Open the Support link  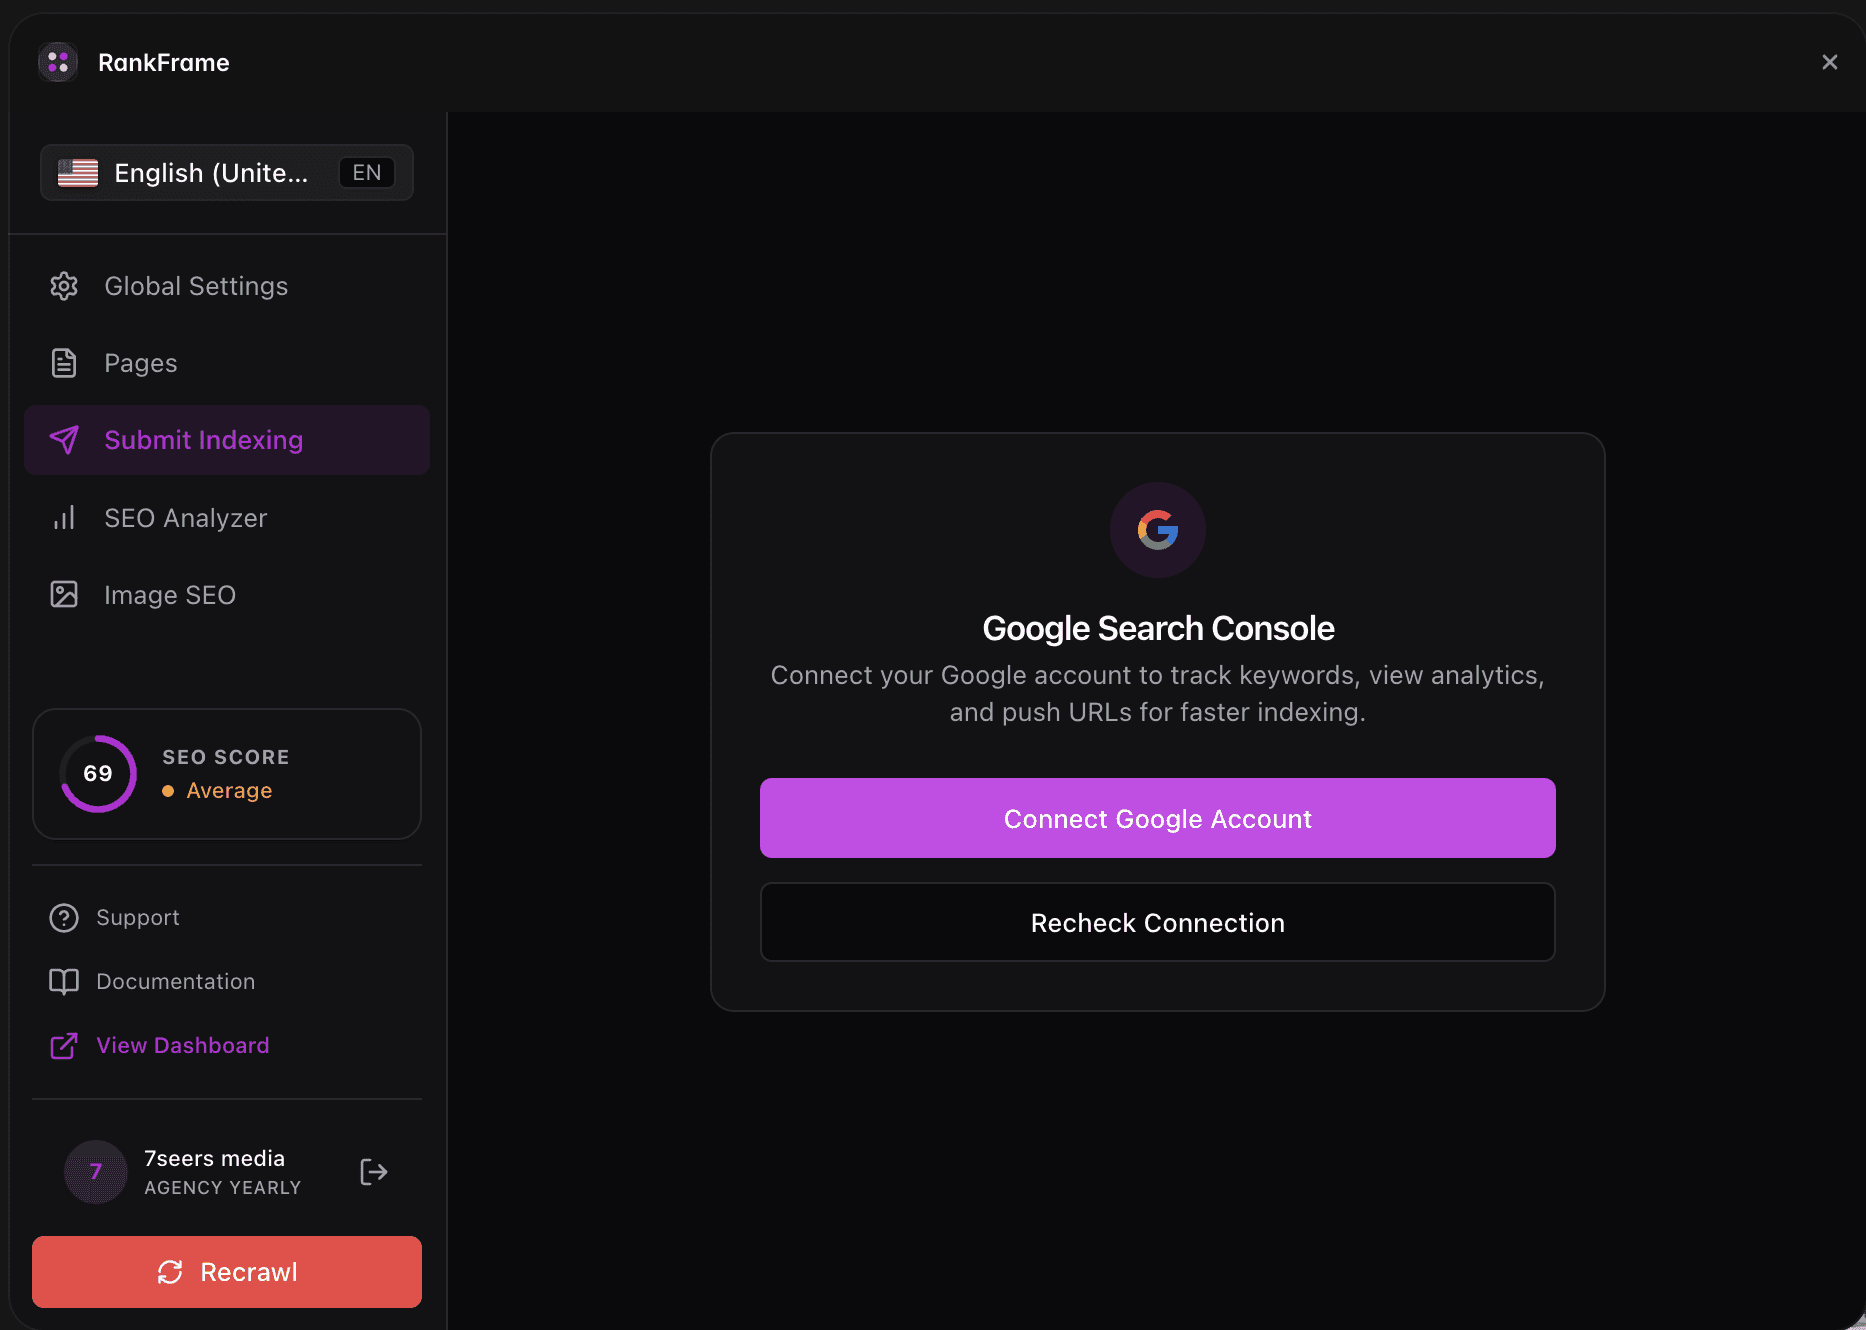click(x=138, y=918)
